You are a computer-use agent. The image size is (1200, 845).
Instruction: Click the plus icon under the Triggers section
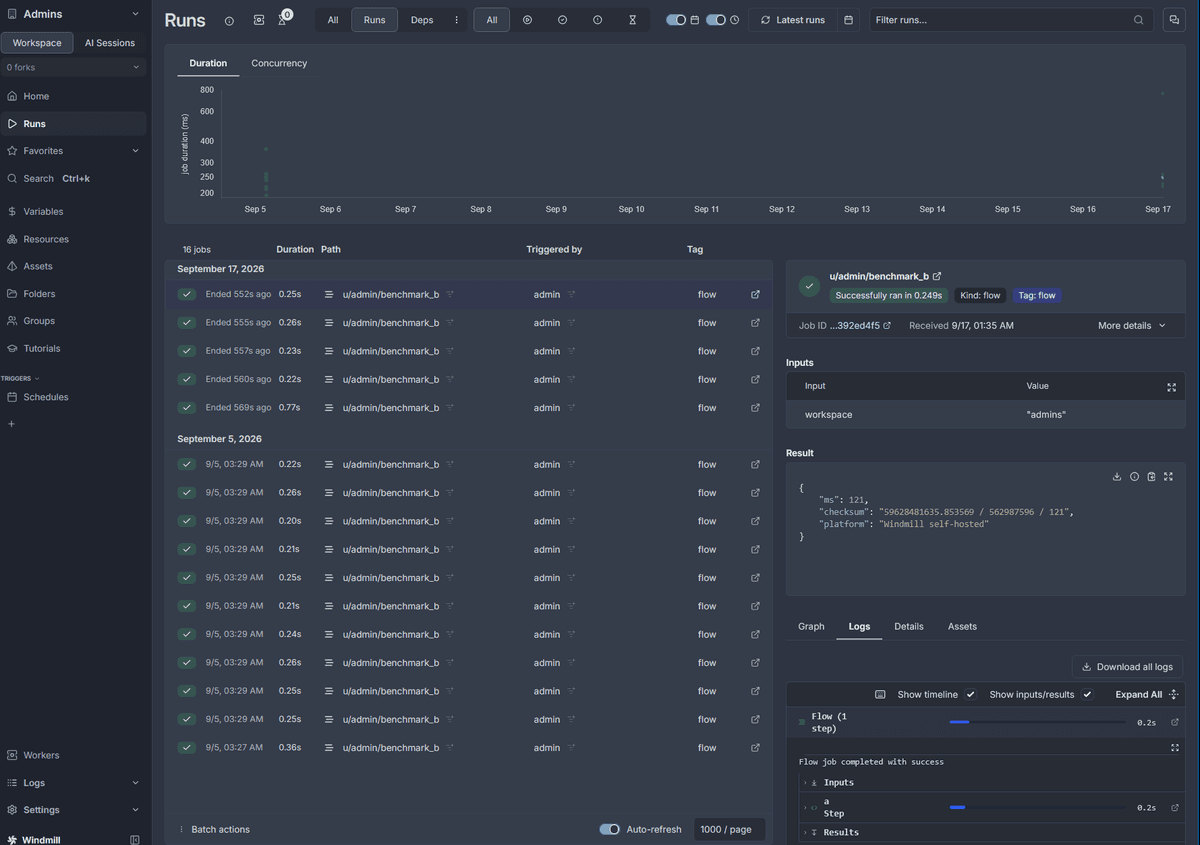pos(12,424)
